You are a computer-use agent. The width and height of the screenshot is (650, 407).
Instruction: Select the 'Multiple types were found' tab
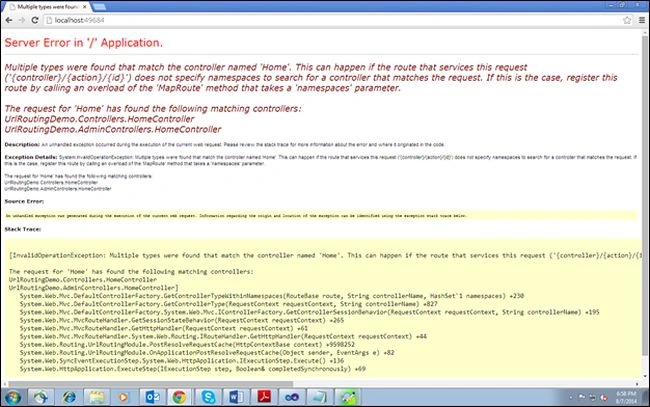click(48, 7)
